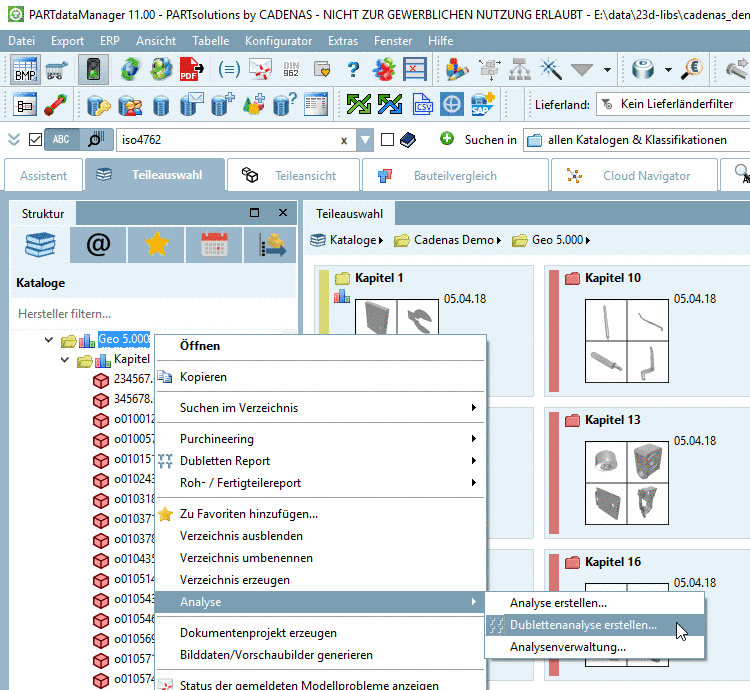Click the DIN 962 toolbar icon
This screenshot has width=750, height=690.
pos(291,70)
